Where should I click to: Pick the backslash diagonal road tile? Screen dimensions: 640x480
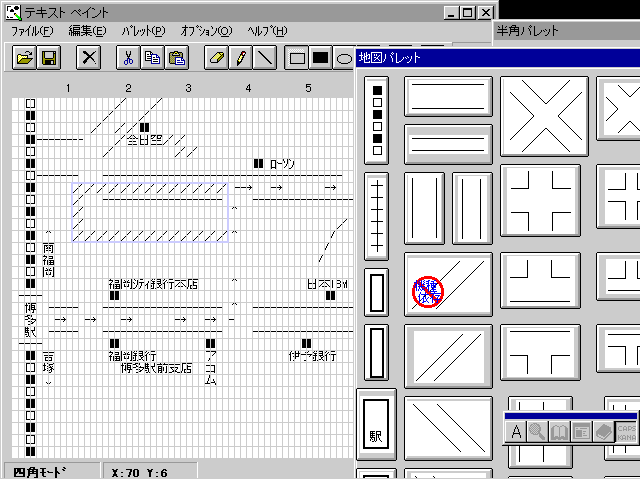(448, 428)
